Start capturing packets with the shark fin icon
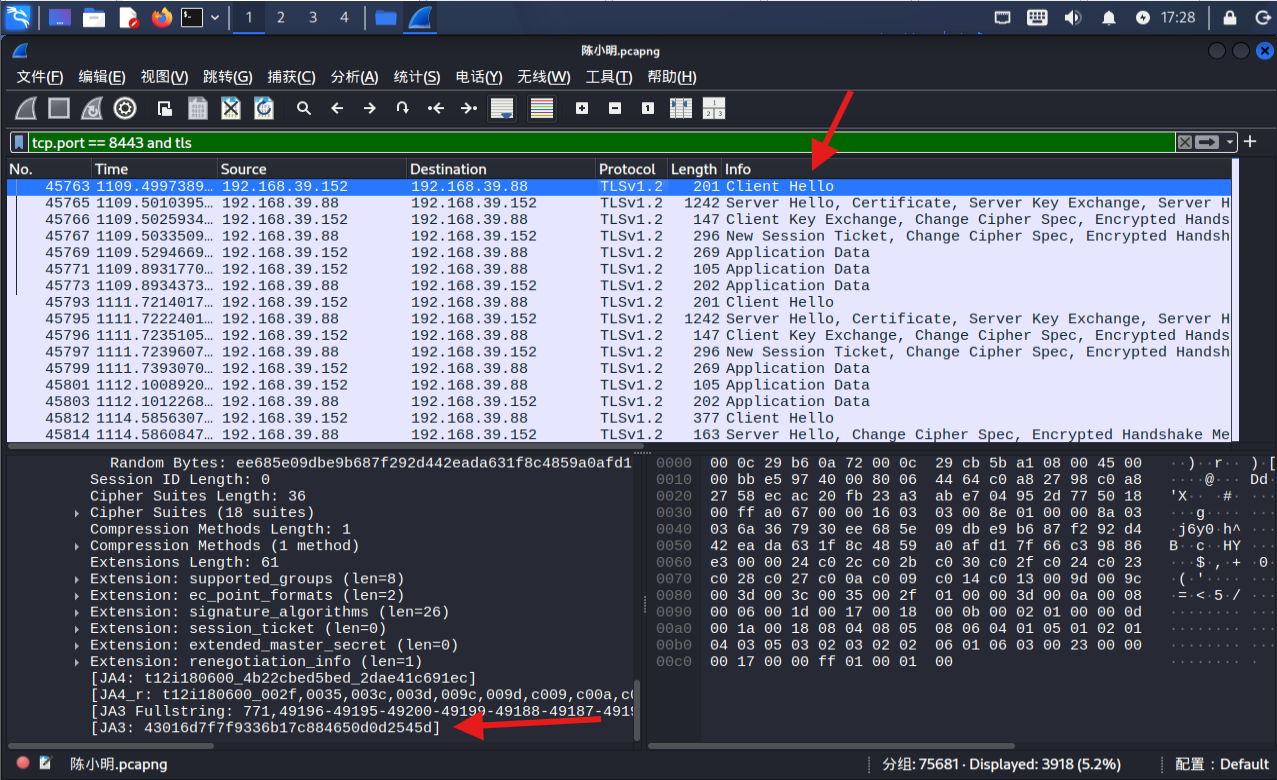The width and height of the screenshot is (1277, 780). 27,108
